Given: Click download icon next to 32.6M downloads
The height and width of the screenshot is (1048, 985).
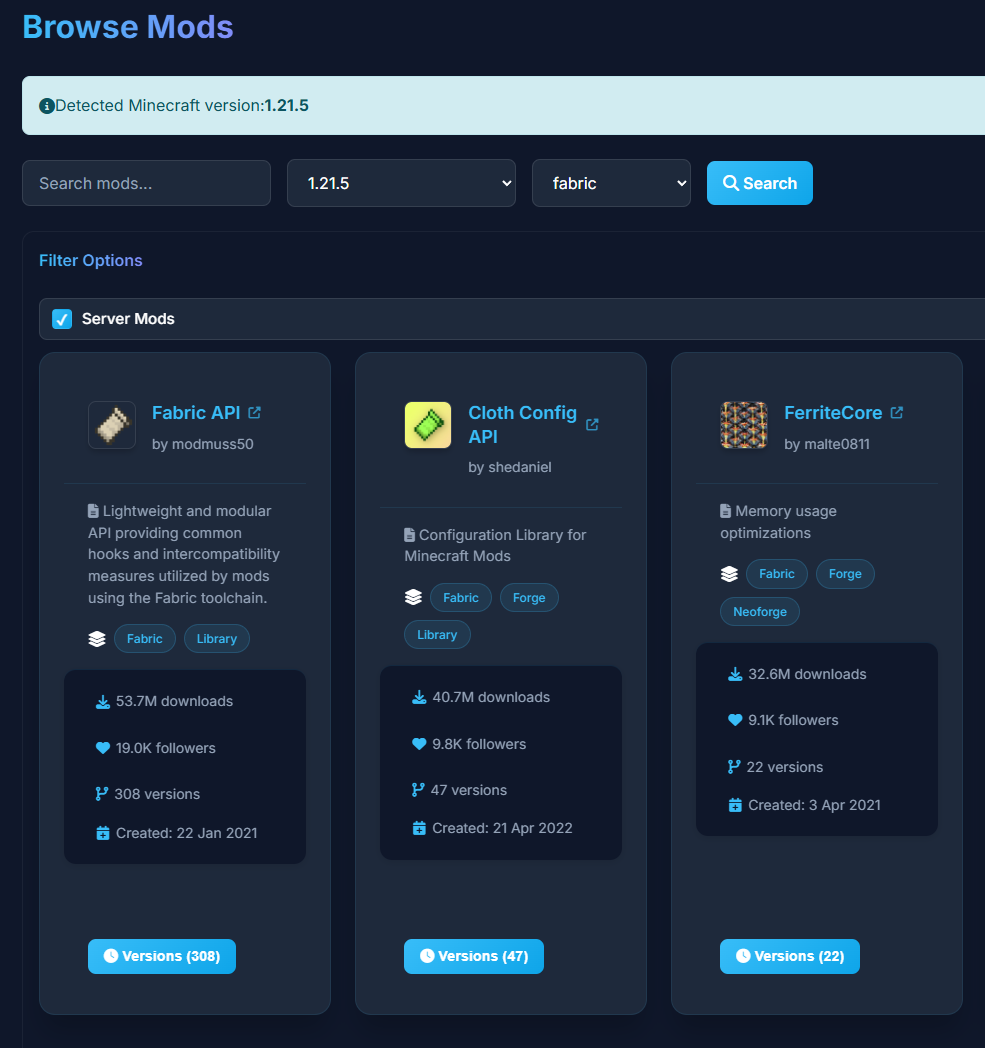Looking at the screenshot, I should pyautogui.click(x=735, y=674).
